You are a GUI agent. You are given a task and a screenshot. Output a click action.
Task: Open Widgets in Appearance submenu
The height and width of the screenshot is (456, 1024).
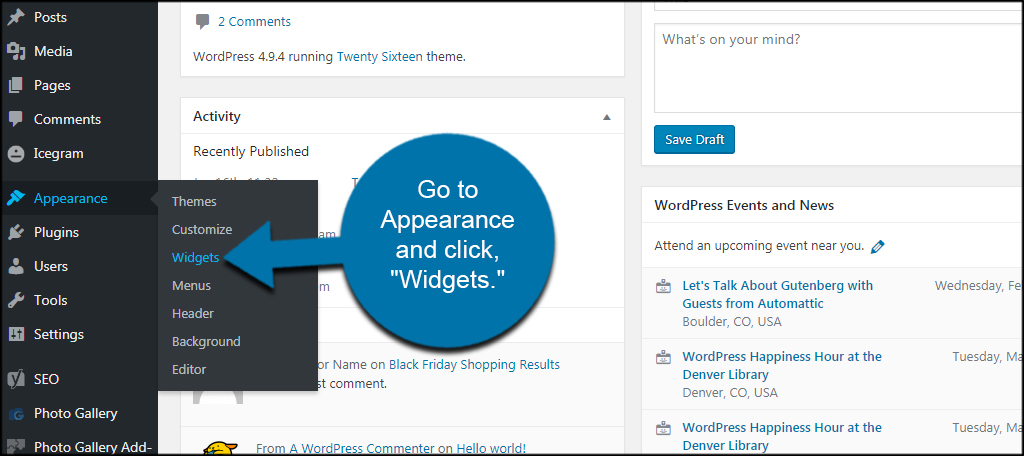pos(195,257)
